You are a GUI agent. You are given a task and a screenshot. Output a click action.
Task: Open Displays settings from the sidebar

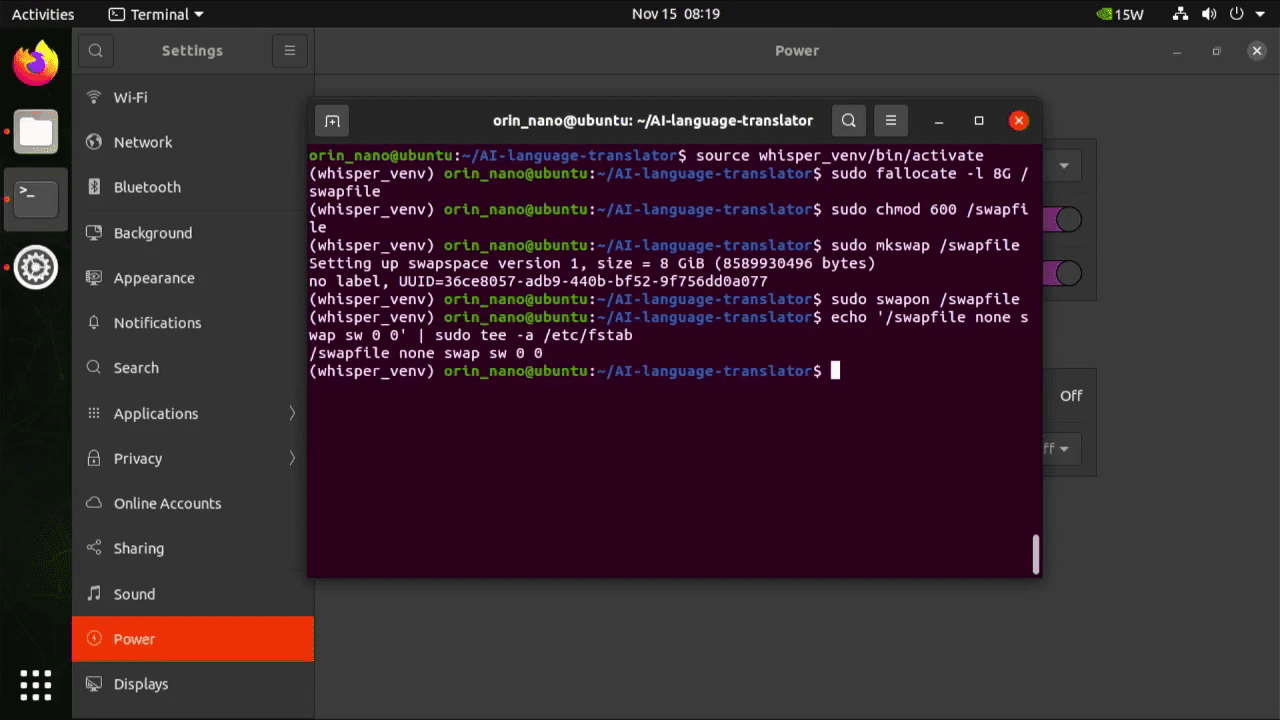(141, 684)
